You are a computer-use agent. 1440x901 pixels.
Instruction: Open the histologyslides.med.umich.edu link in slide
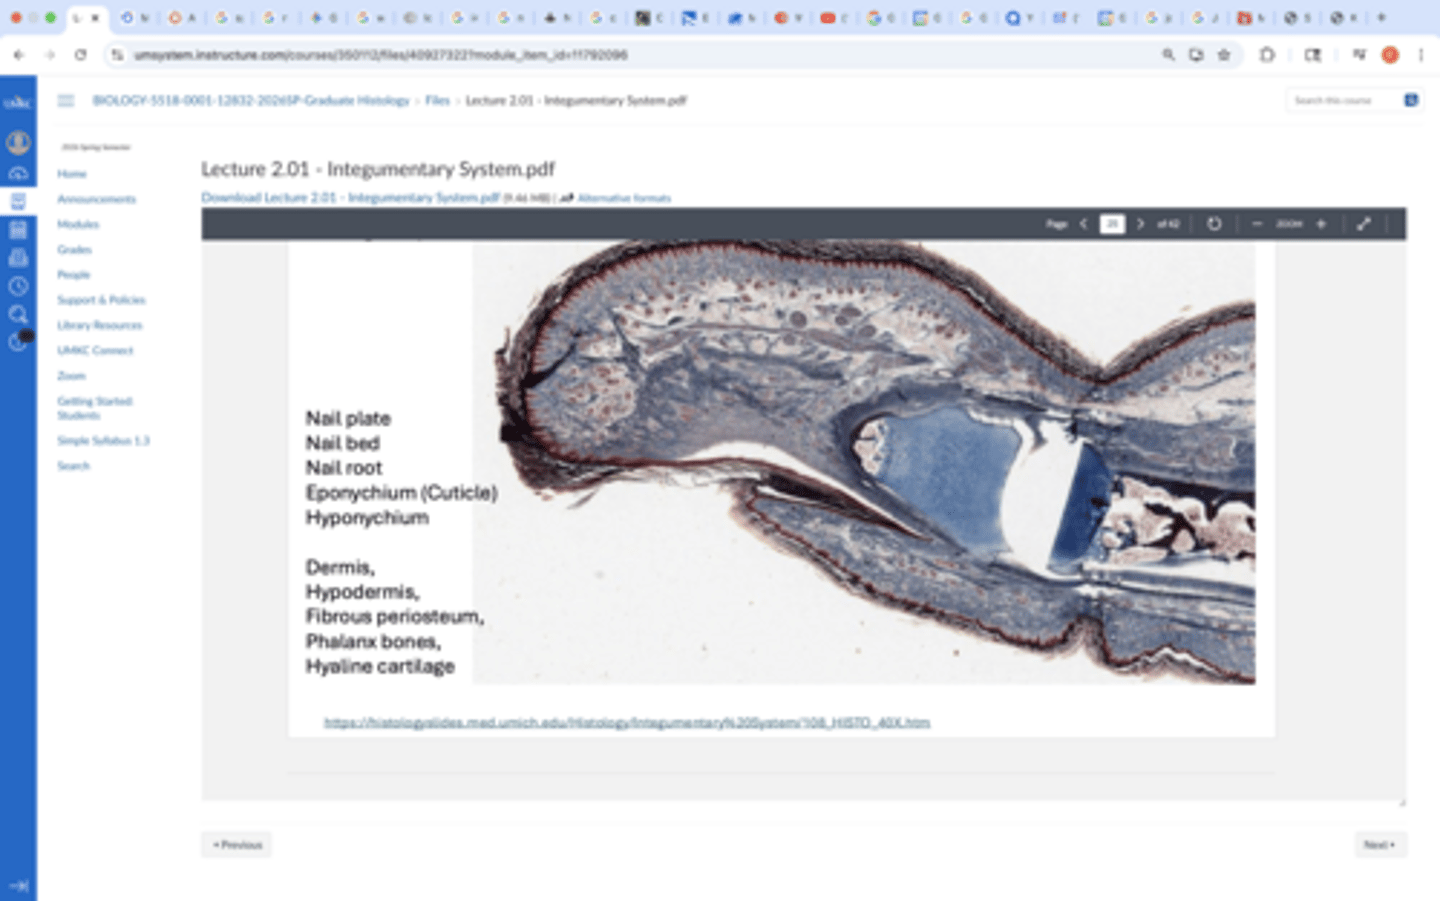click(626, 722)
